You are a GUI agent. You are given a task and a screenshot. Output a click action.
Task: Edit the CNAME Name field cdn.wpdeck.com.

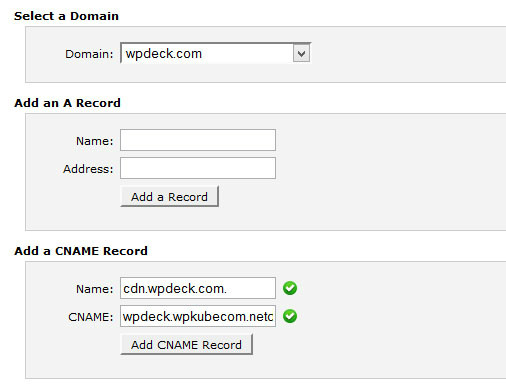[x=198, y=288]
